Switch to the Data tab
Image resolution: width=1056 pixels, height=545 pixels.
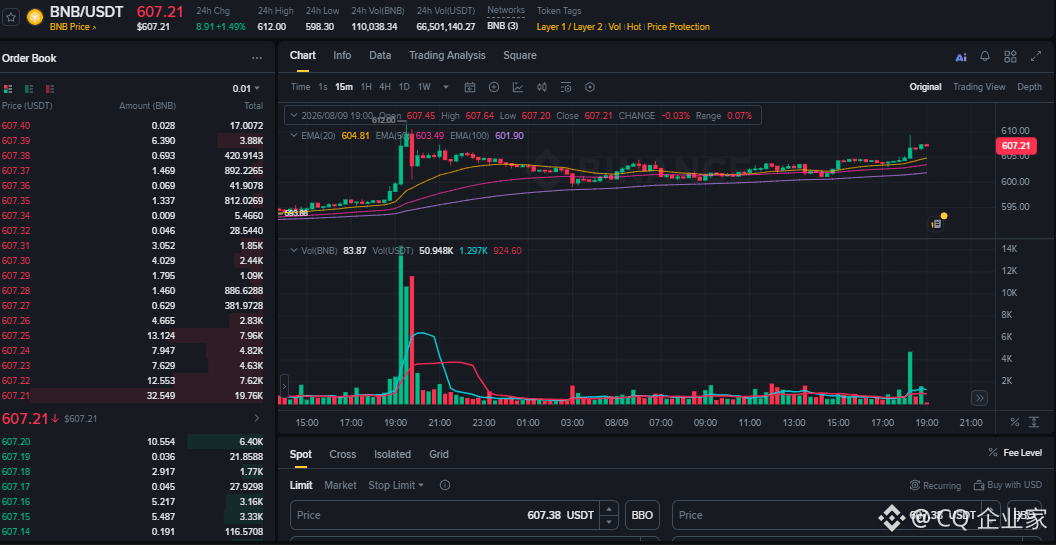tap(380, 55)
